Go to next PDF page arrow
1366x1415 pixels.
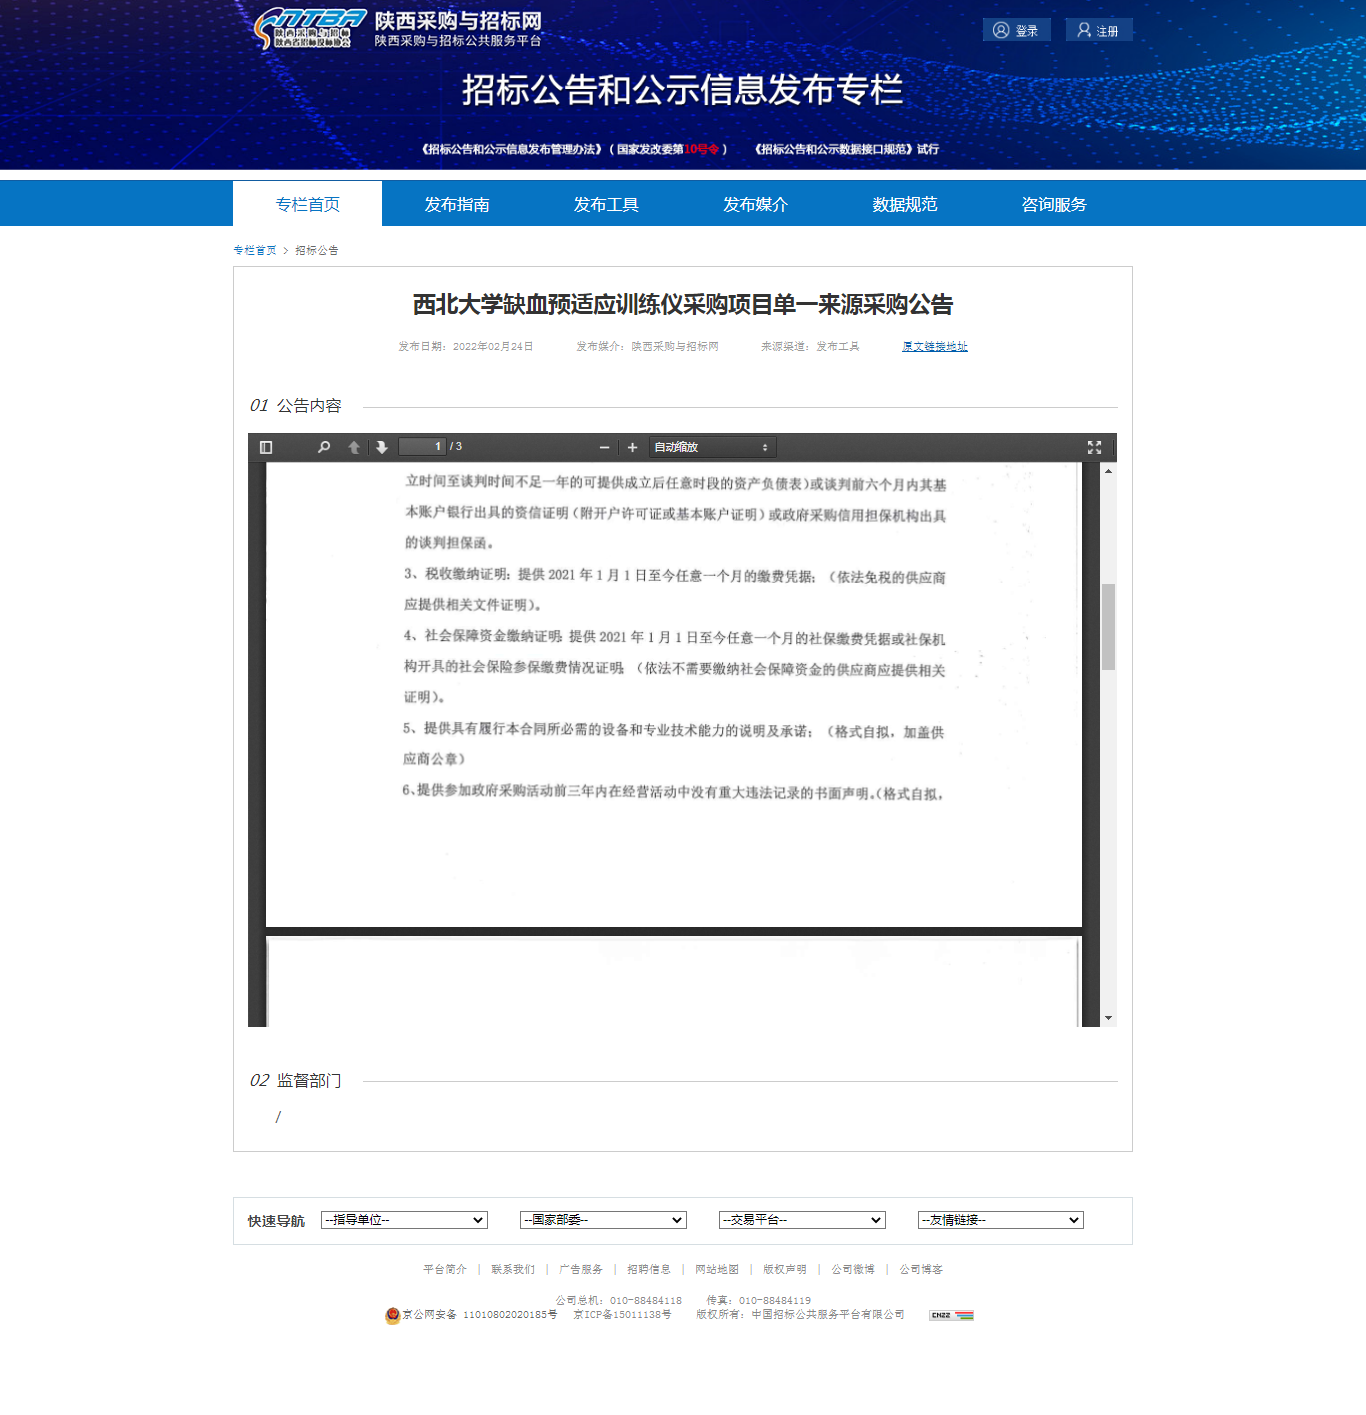(x=381, y=447)
